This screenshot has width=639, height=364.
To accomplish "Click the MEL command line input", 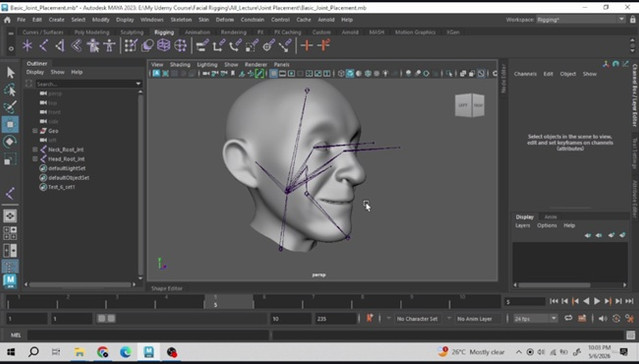I will [148, 335].
